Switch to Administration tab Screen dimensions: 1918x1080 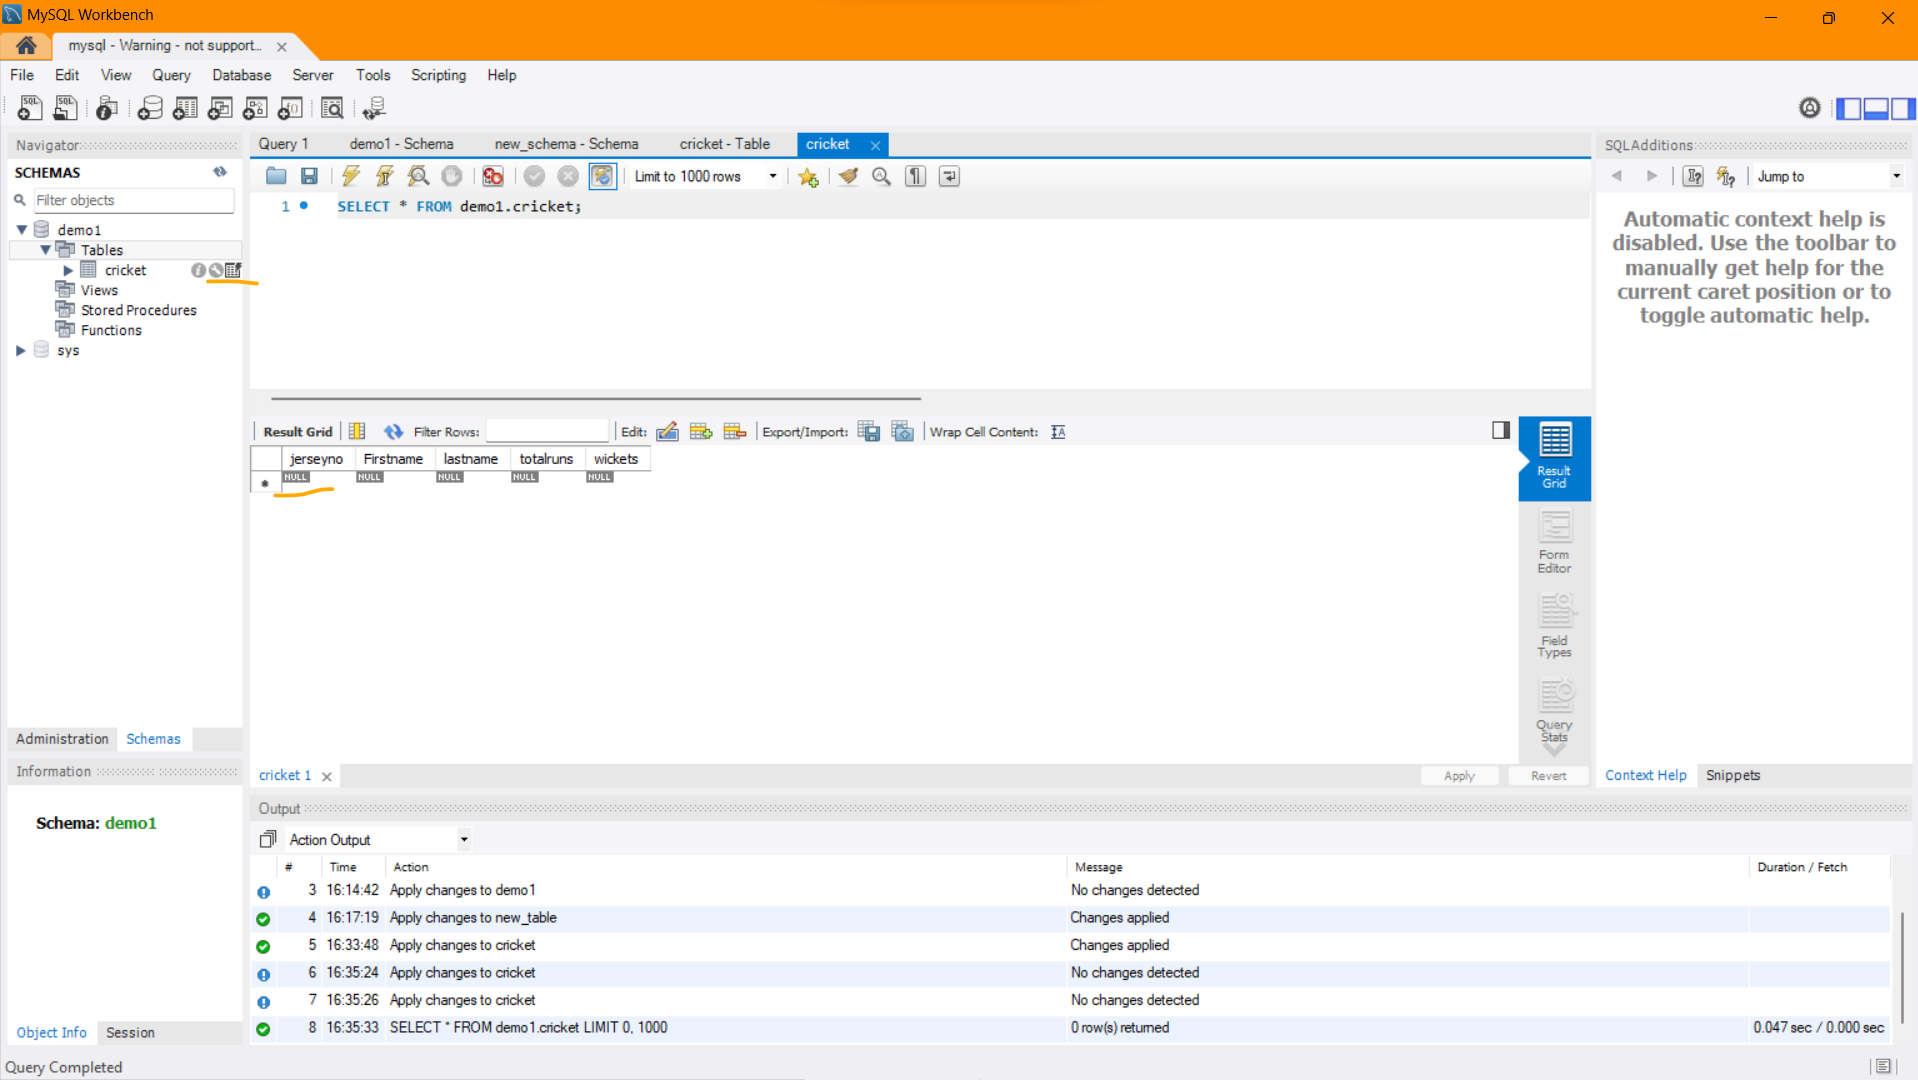point(62,739)
